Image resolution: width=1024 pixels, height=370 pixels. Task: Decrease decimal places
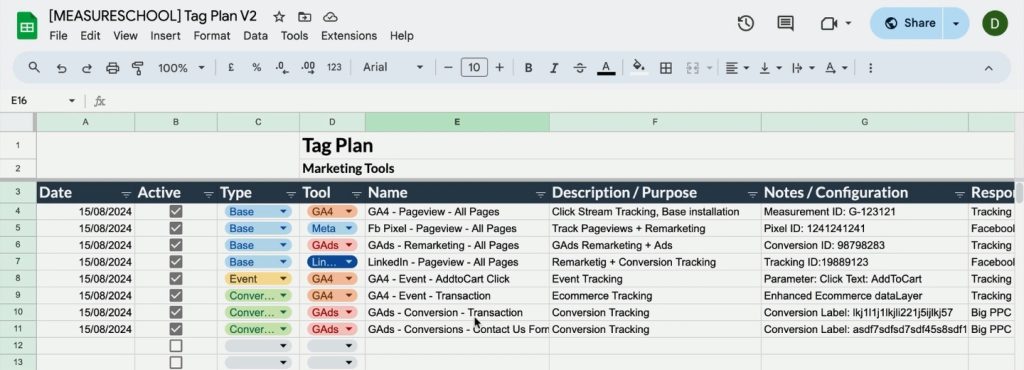tap(281, 67)
